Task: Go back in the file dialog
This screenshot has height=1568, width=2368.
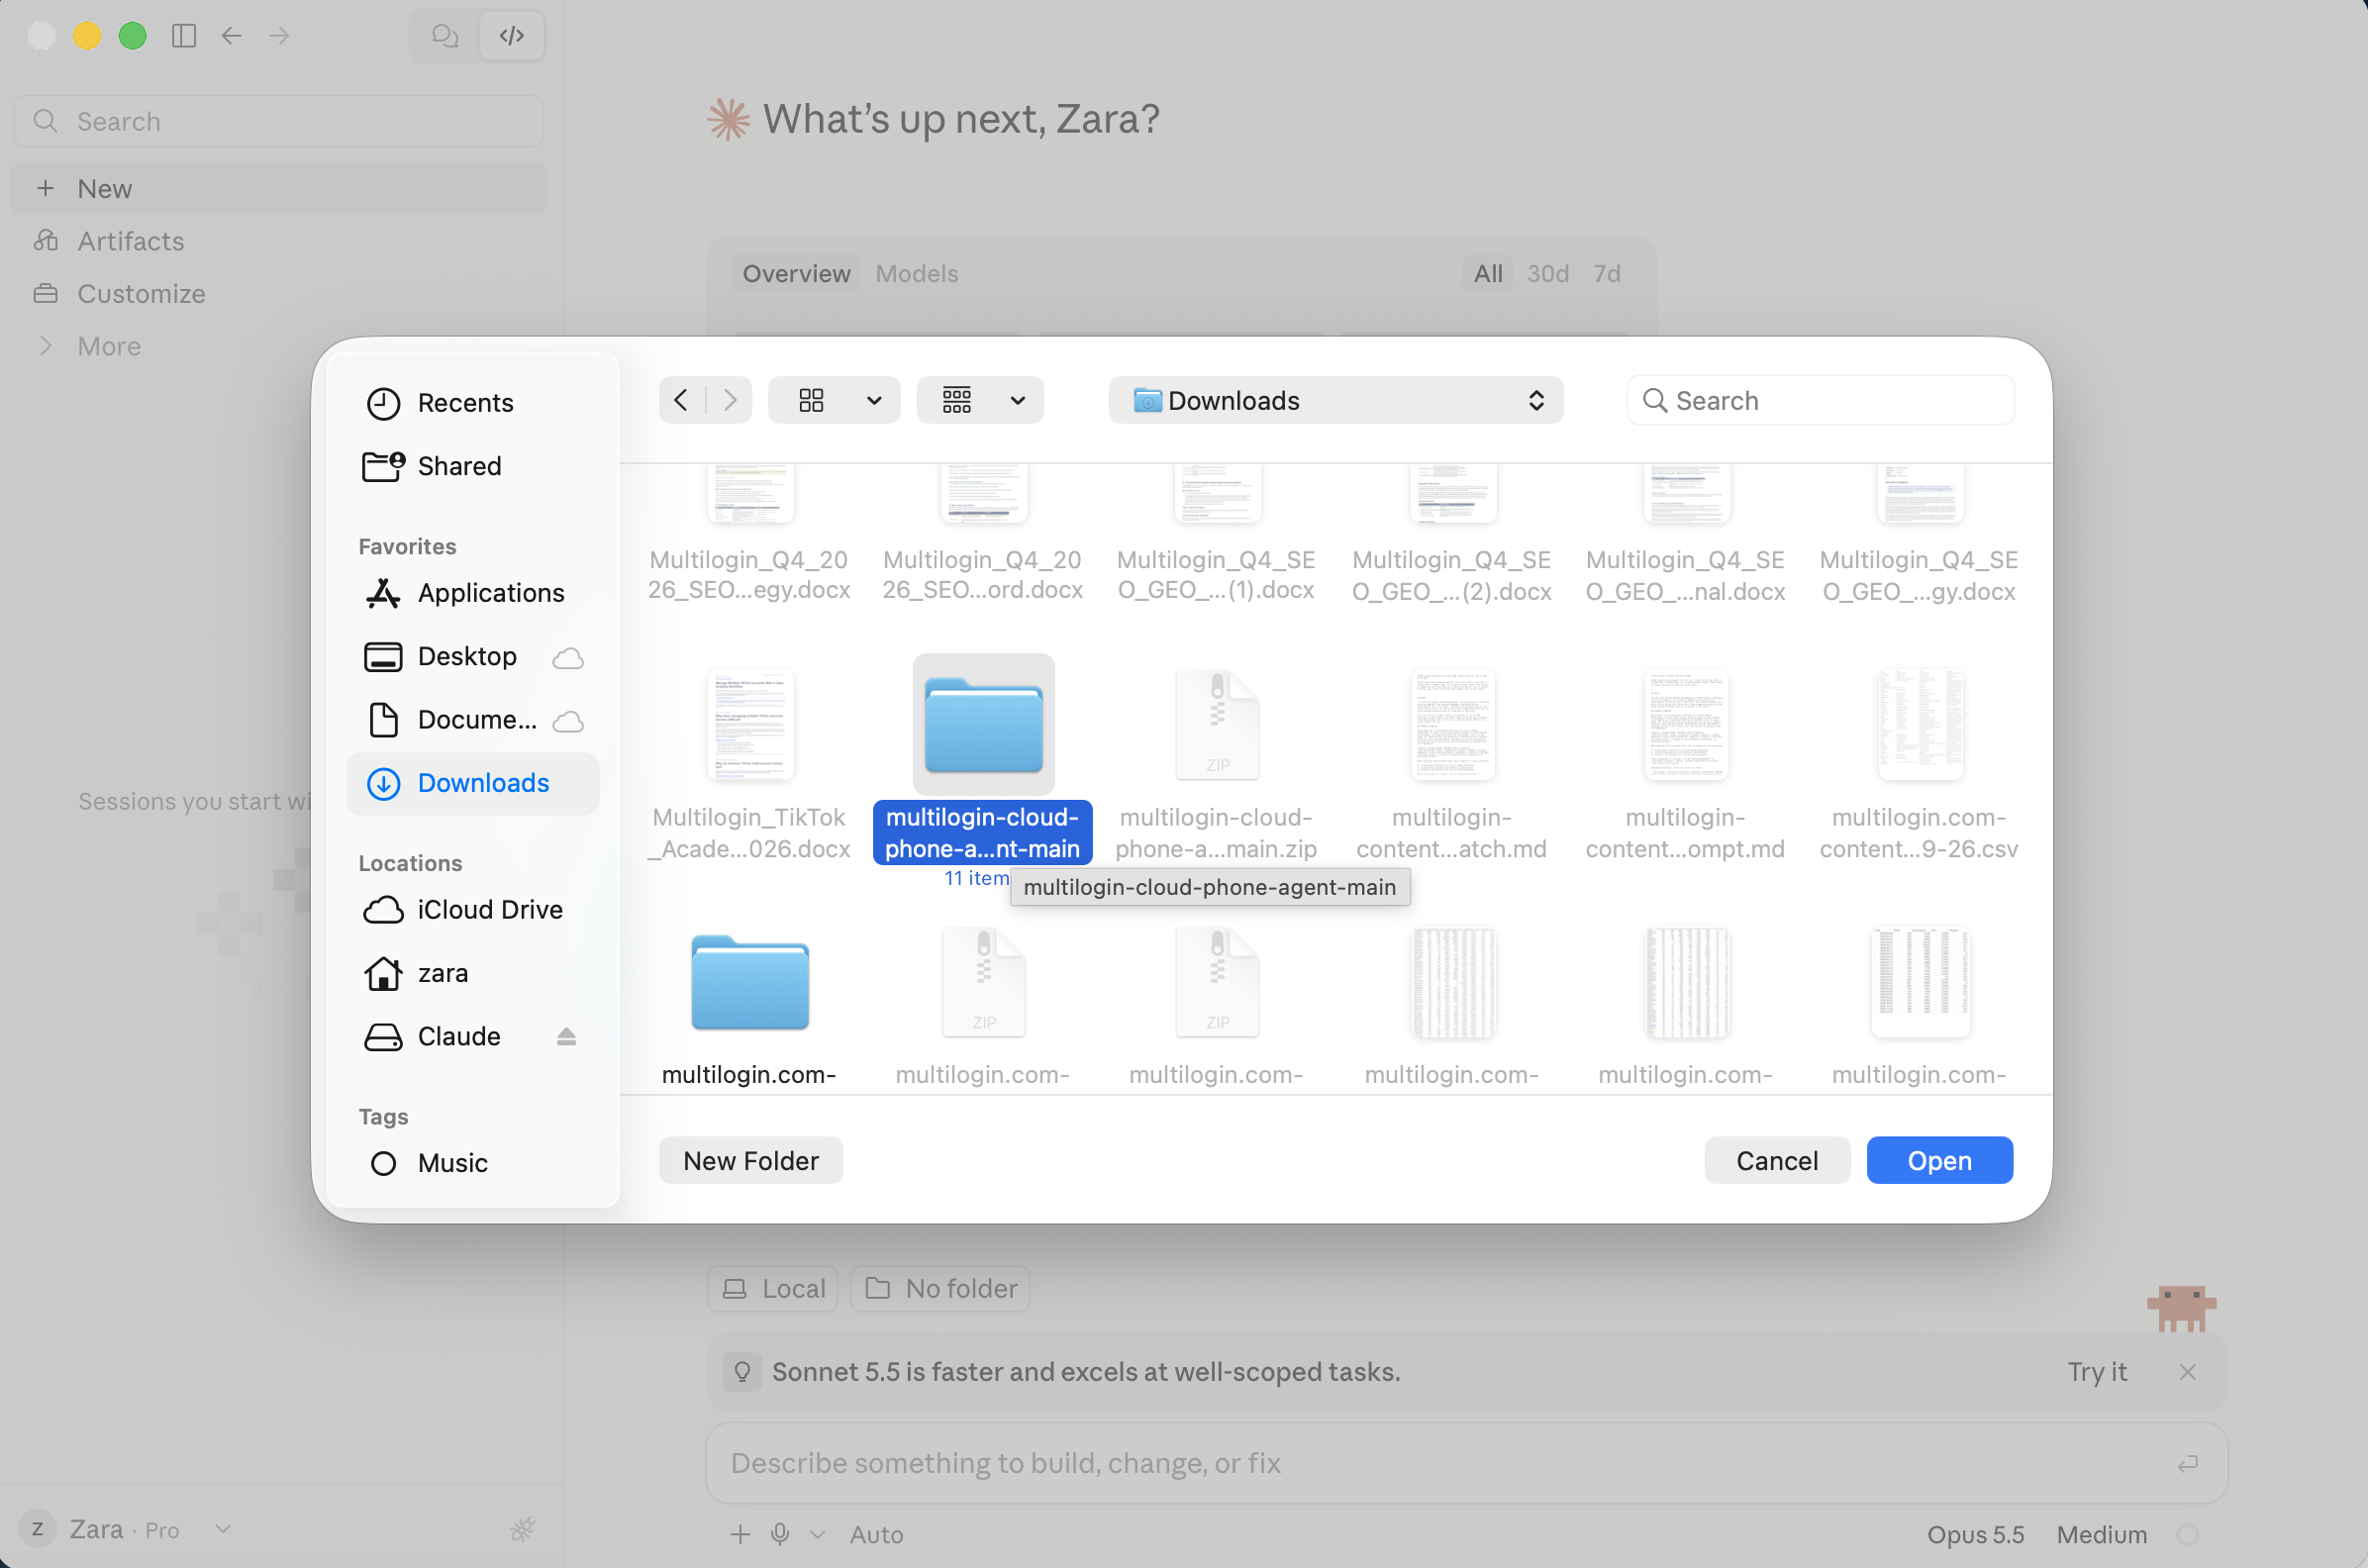Action: [x=681, y=400]
